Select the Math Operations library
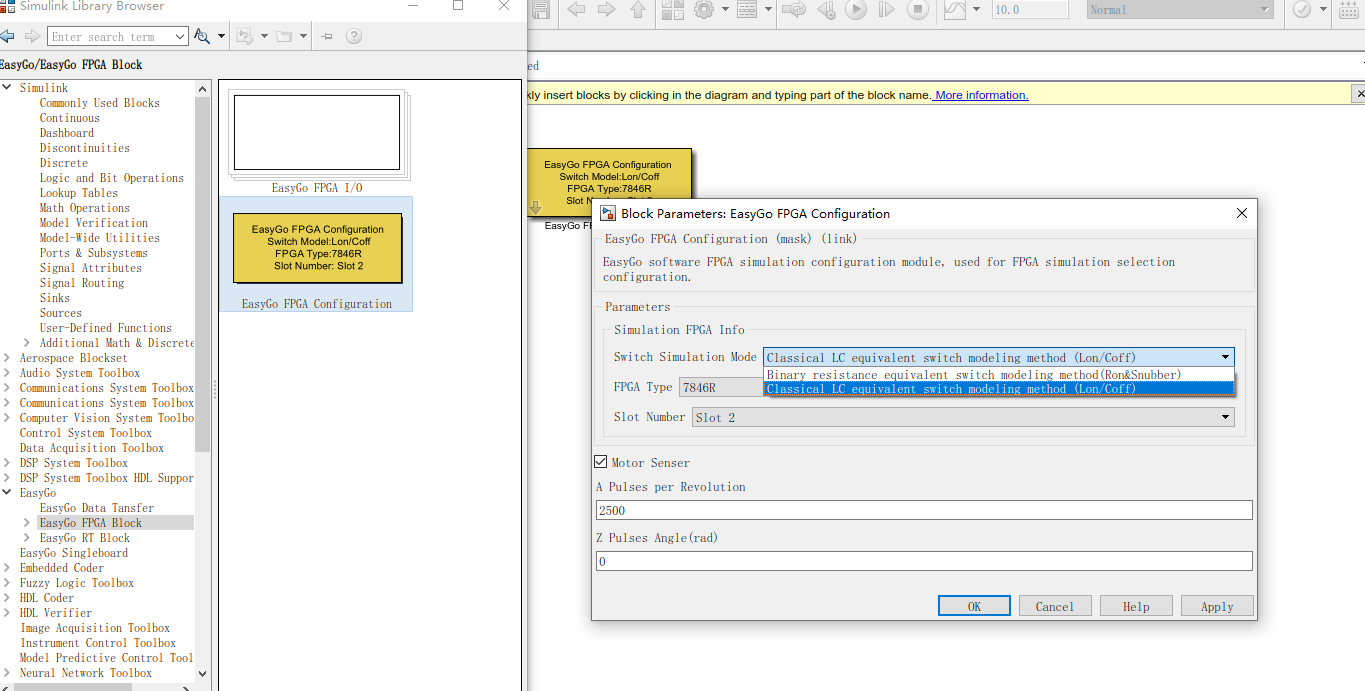 pyautogui.click(x=85, y=208)
